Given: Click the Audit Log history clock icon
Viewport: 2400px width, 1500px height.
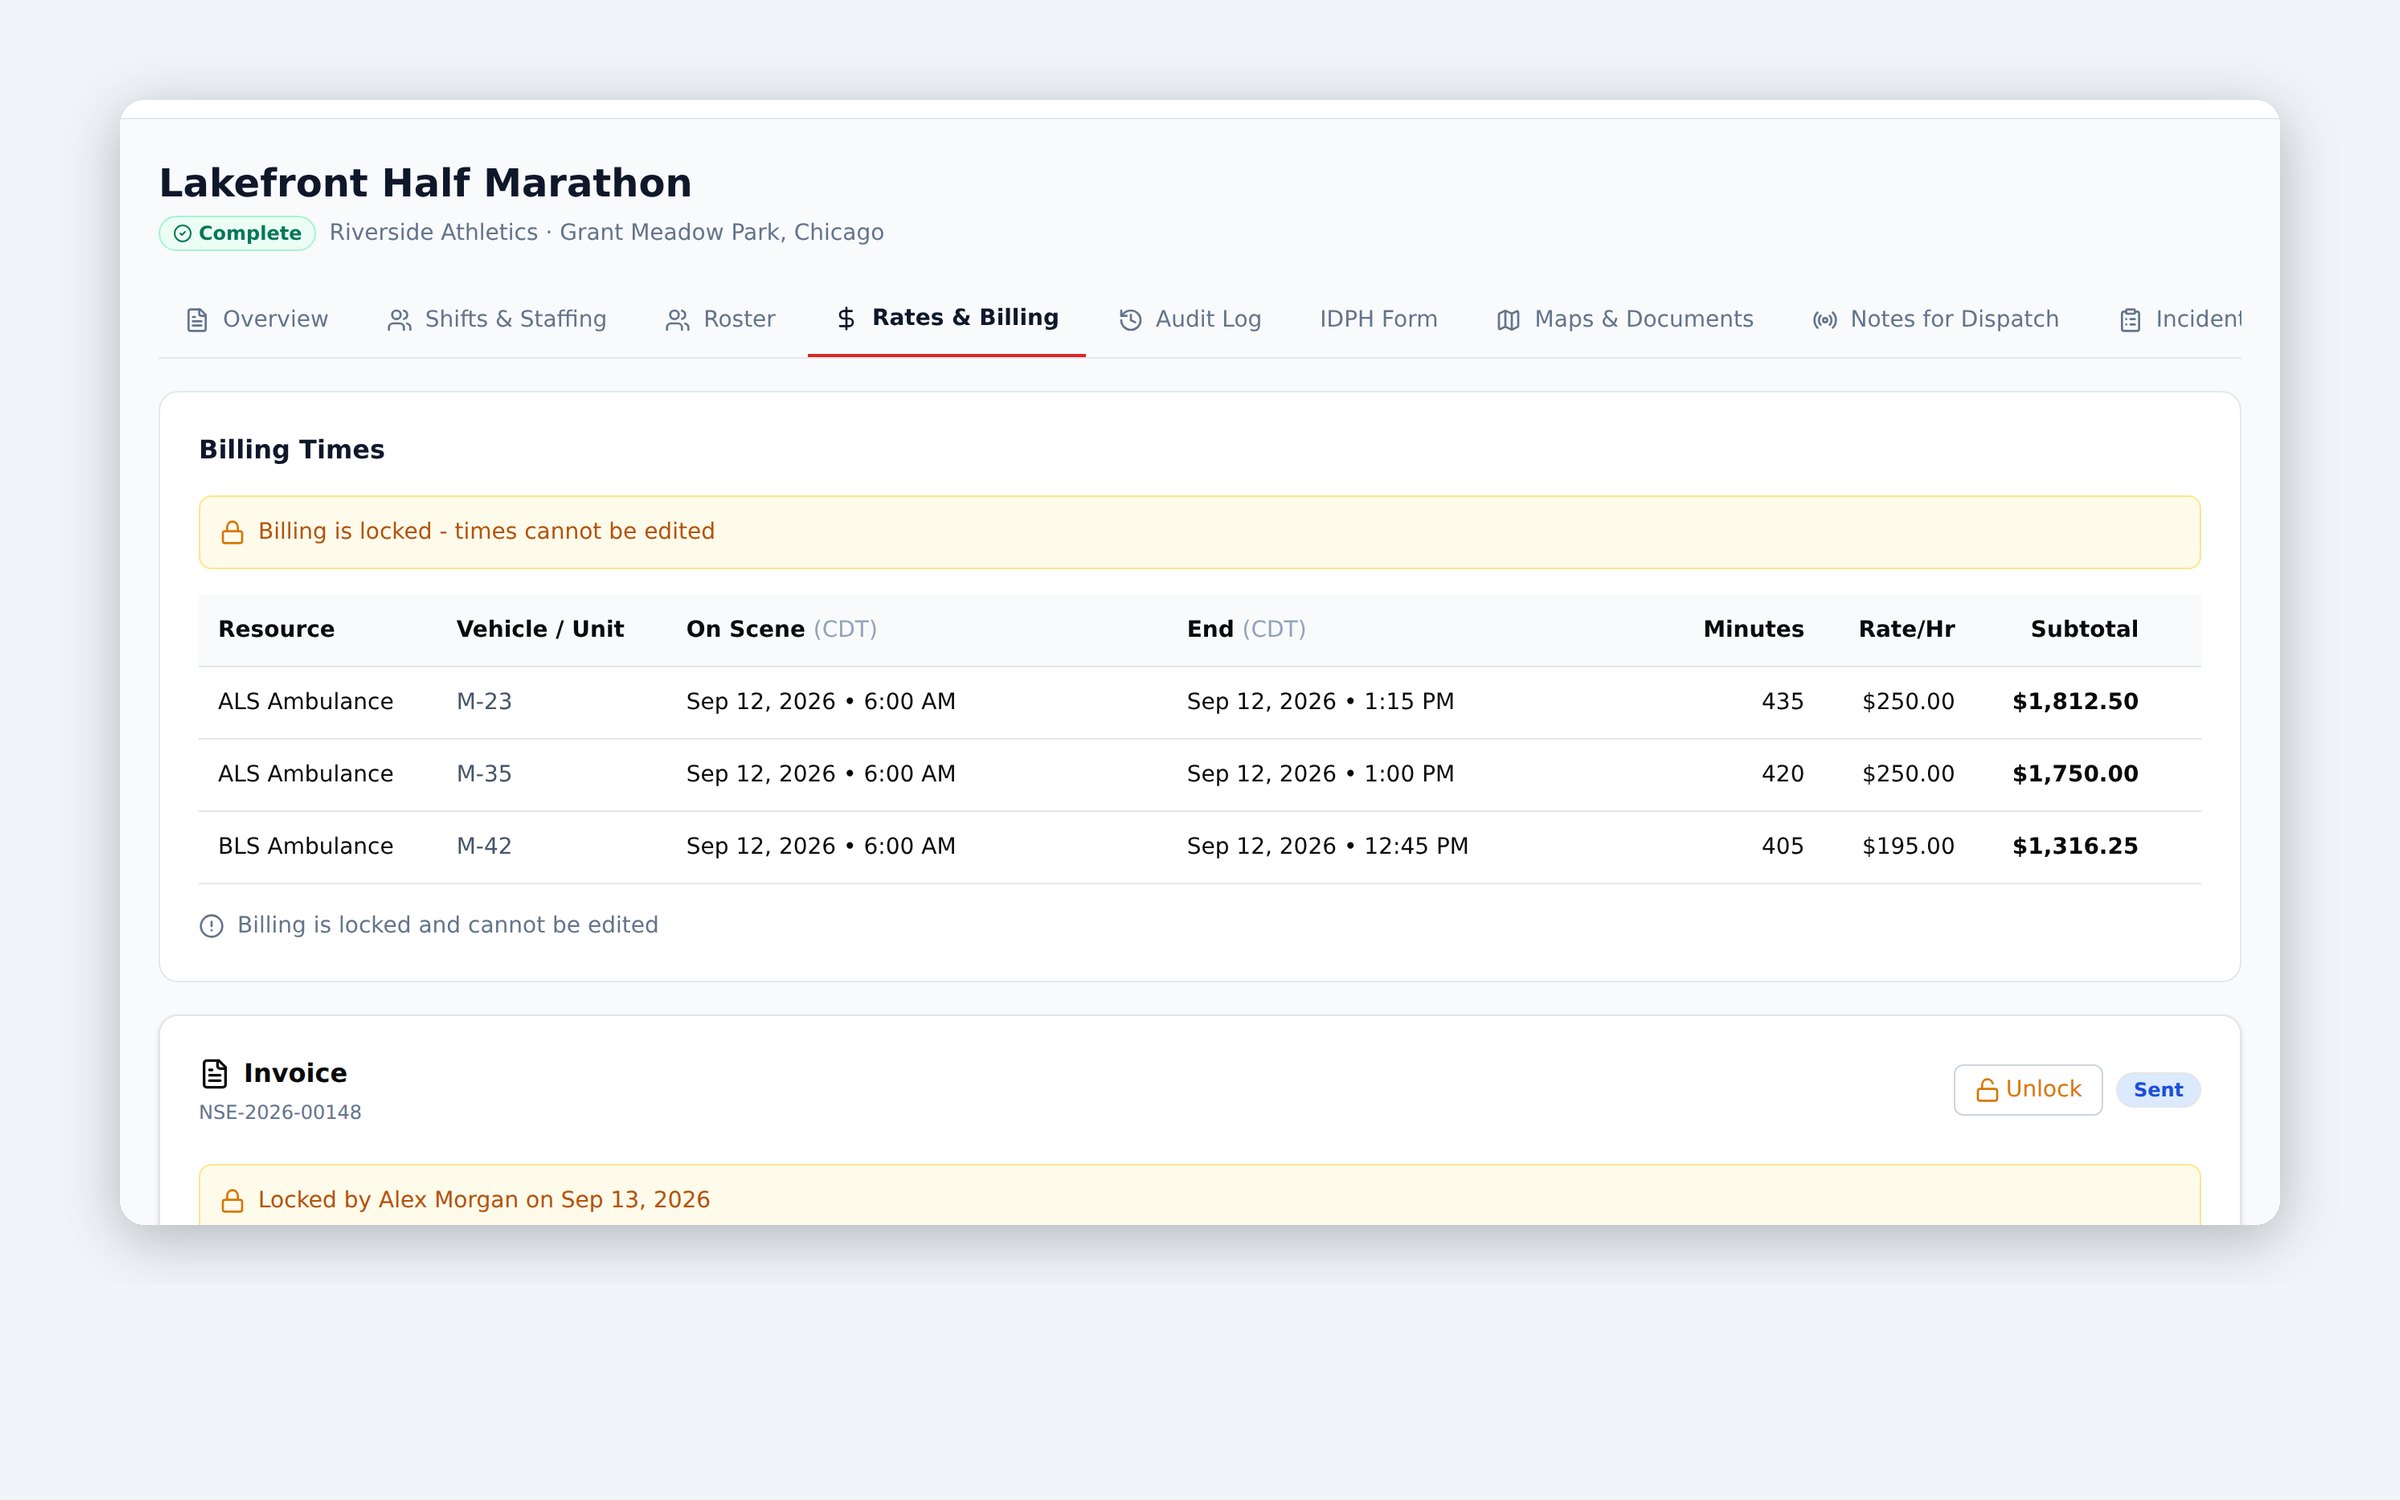Looking at the screenshot, I should (x=1130, y=320).
